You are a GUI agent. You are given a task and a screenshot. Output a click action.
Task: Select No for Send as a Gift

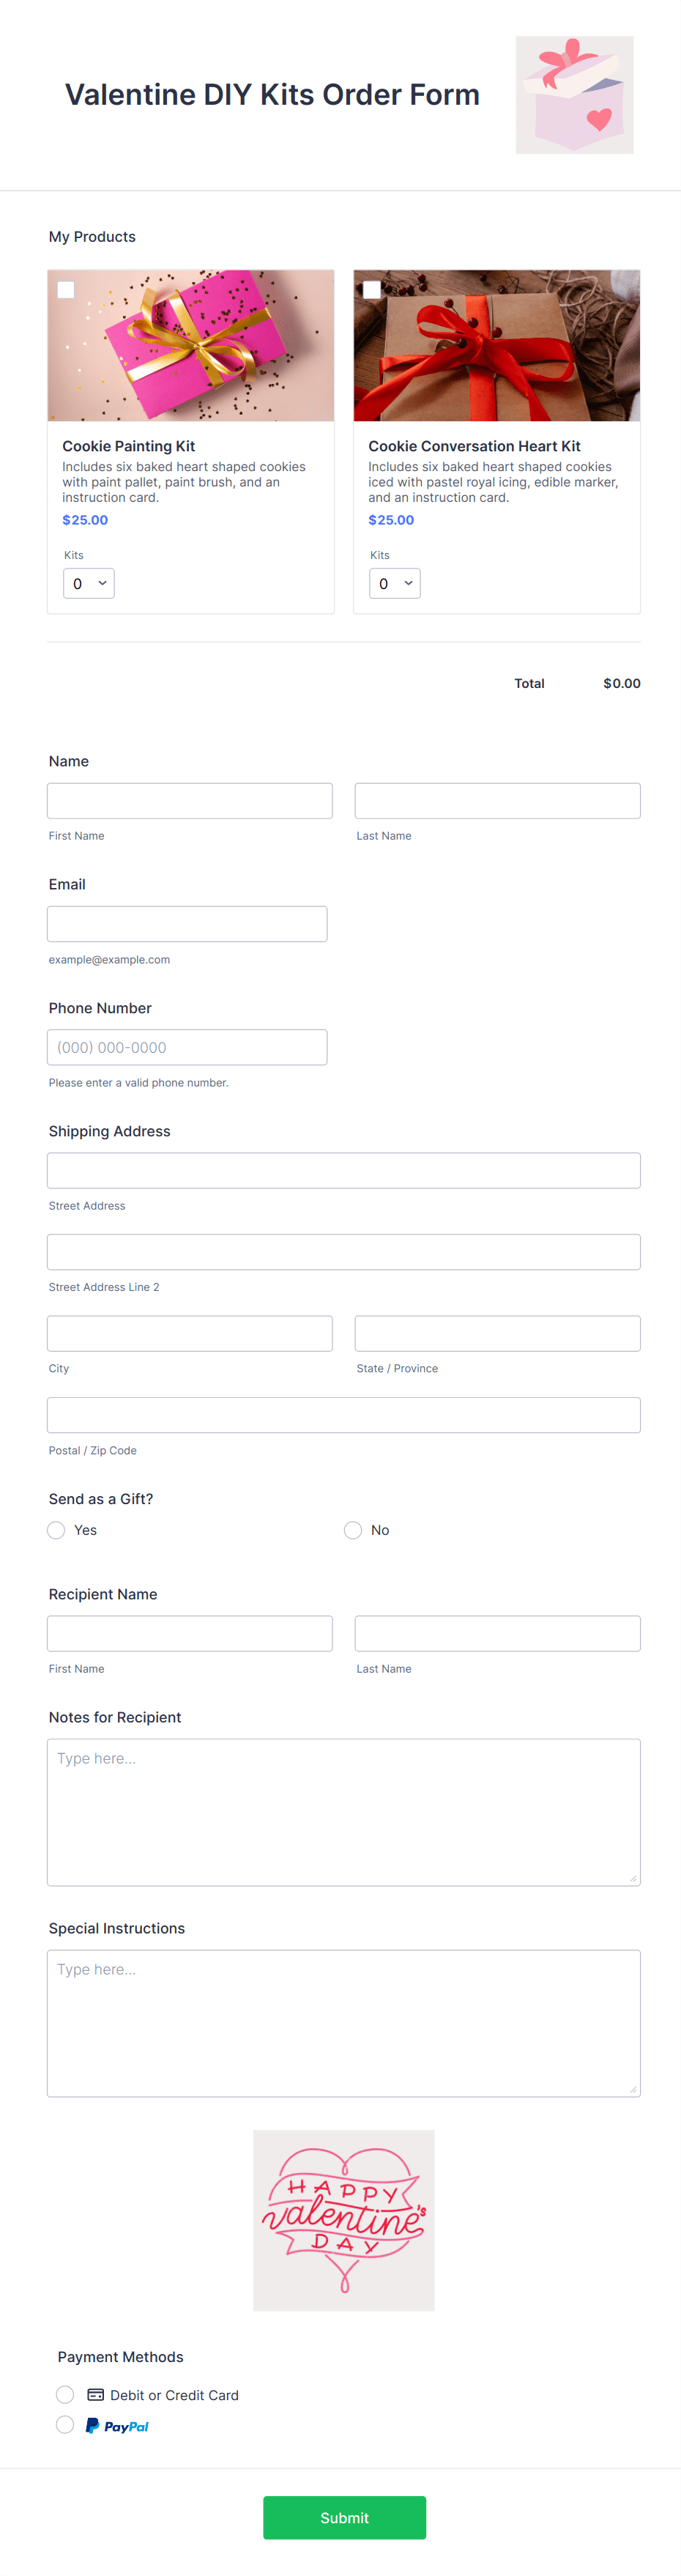(x=353, y=1530)
